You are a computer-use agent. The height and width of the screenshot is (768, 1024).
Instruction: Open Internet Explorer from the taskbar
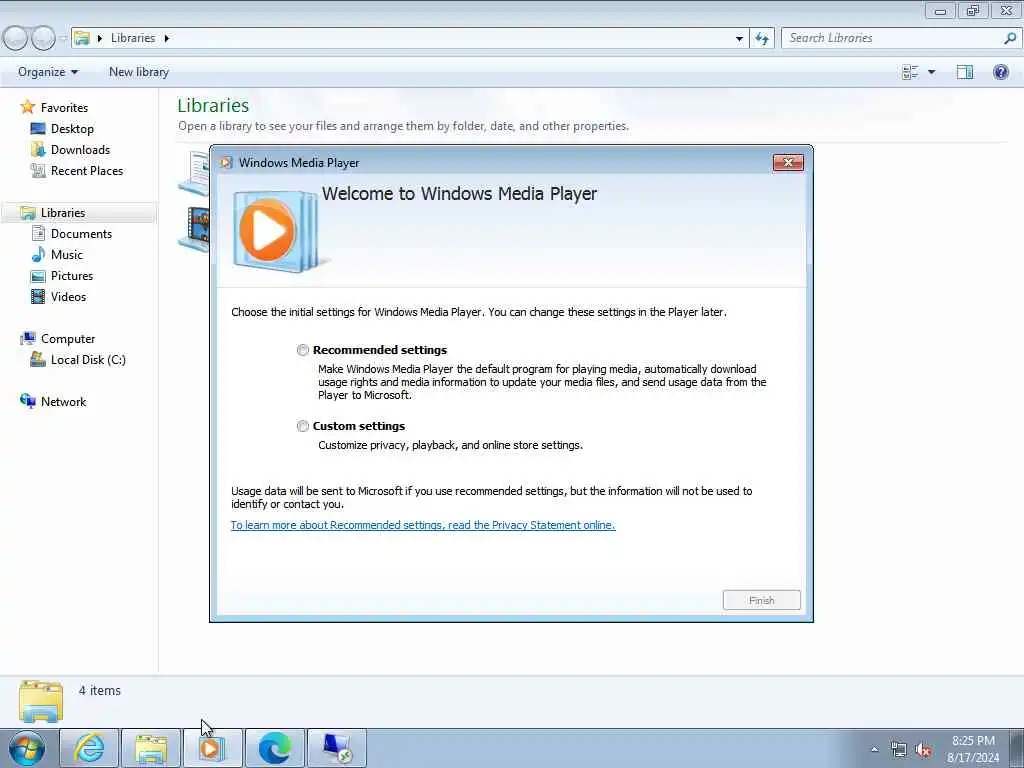point(89,748)
